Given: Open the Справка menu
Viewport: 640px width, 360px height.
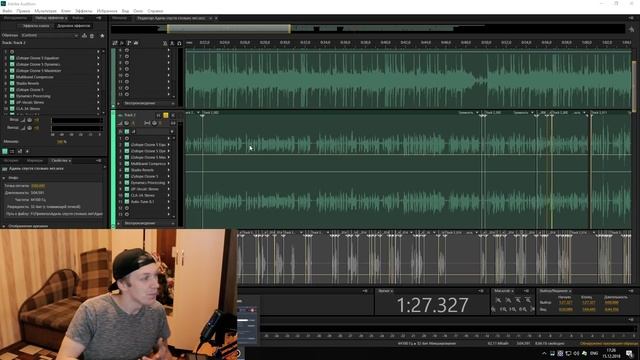Looking at the screenshot, I should (155, 11).
